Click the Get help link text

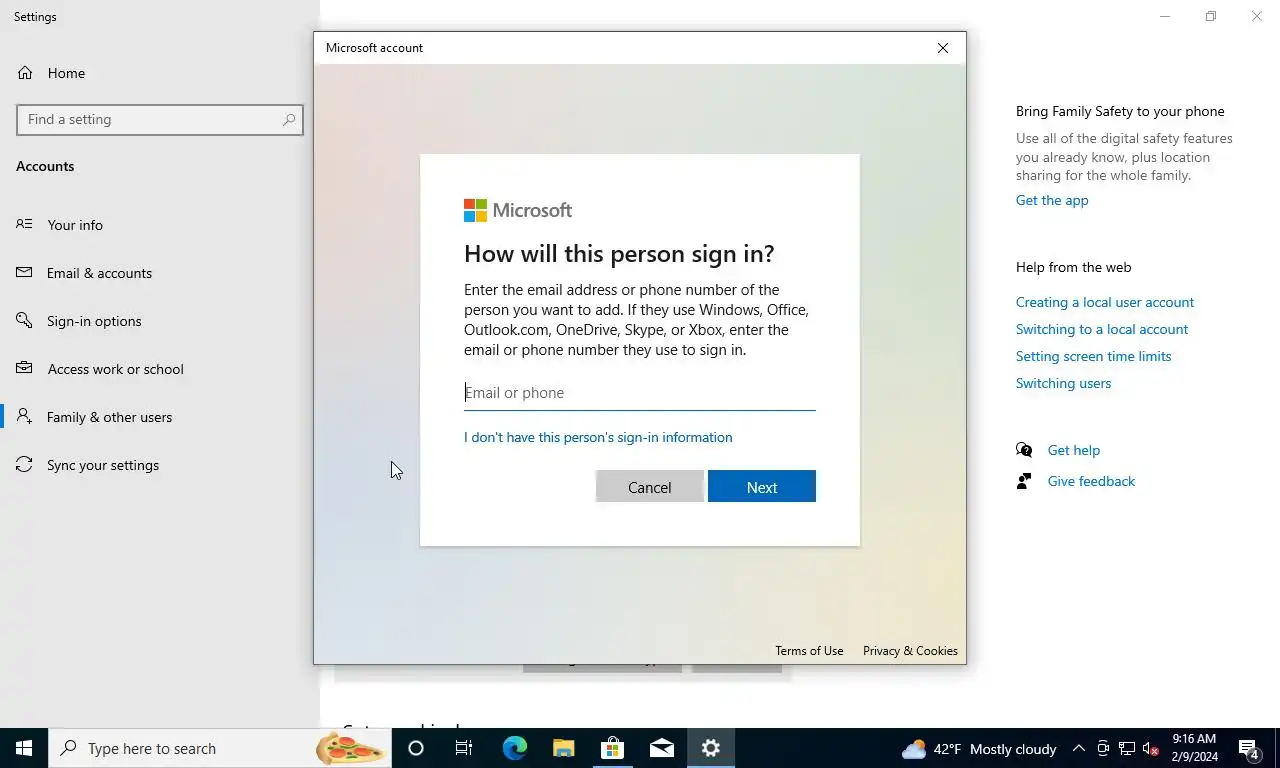coord(1073,450)
